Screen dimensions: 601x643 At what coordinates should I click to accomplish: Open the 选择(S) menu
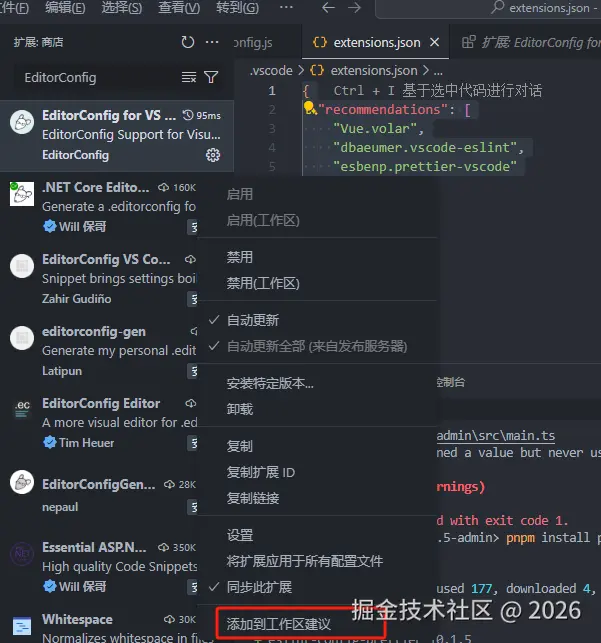click(122, 7)
